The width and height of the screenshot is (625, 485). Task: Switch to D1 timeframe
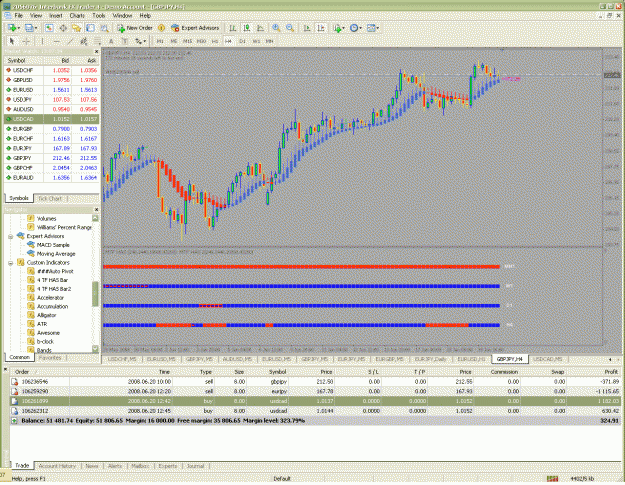[242, 41]
